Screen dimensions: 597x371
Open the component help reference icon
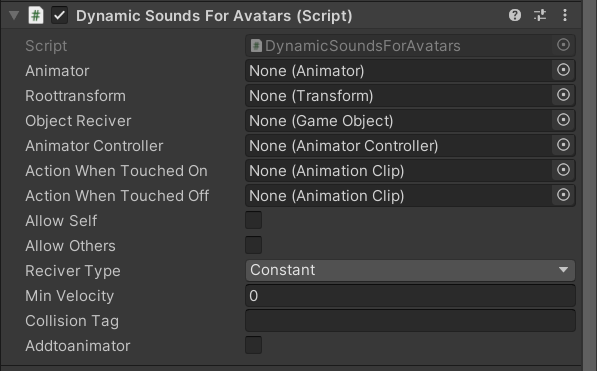coord(515,15)
